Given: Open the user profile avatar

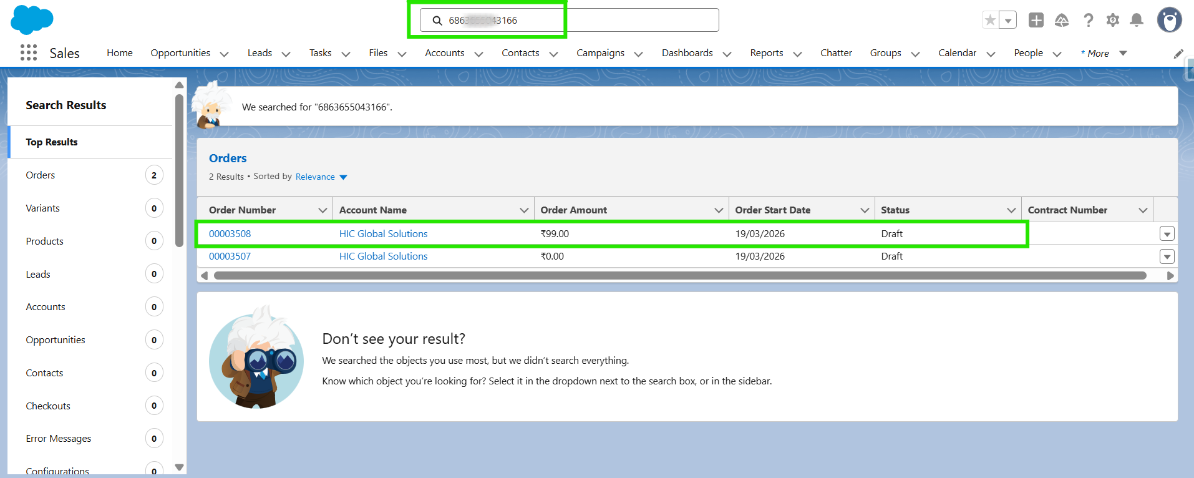Looking at the screenshot, I should 1169,21.
